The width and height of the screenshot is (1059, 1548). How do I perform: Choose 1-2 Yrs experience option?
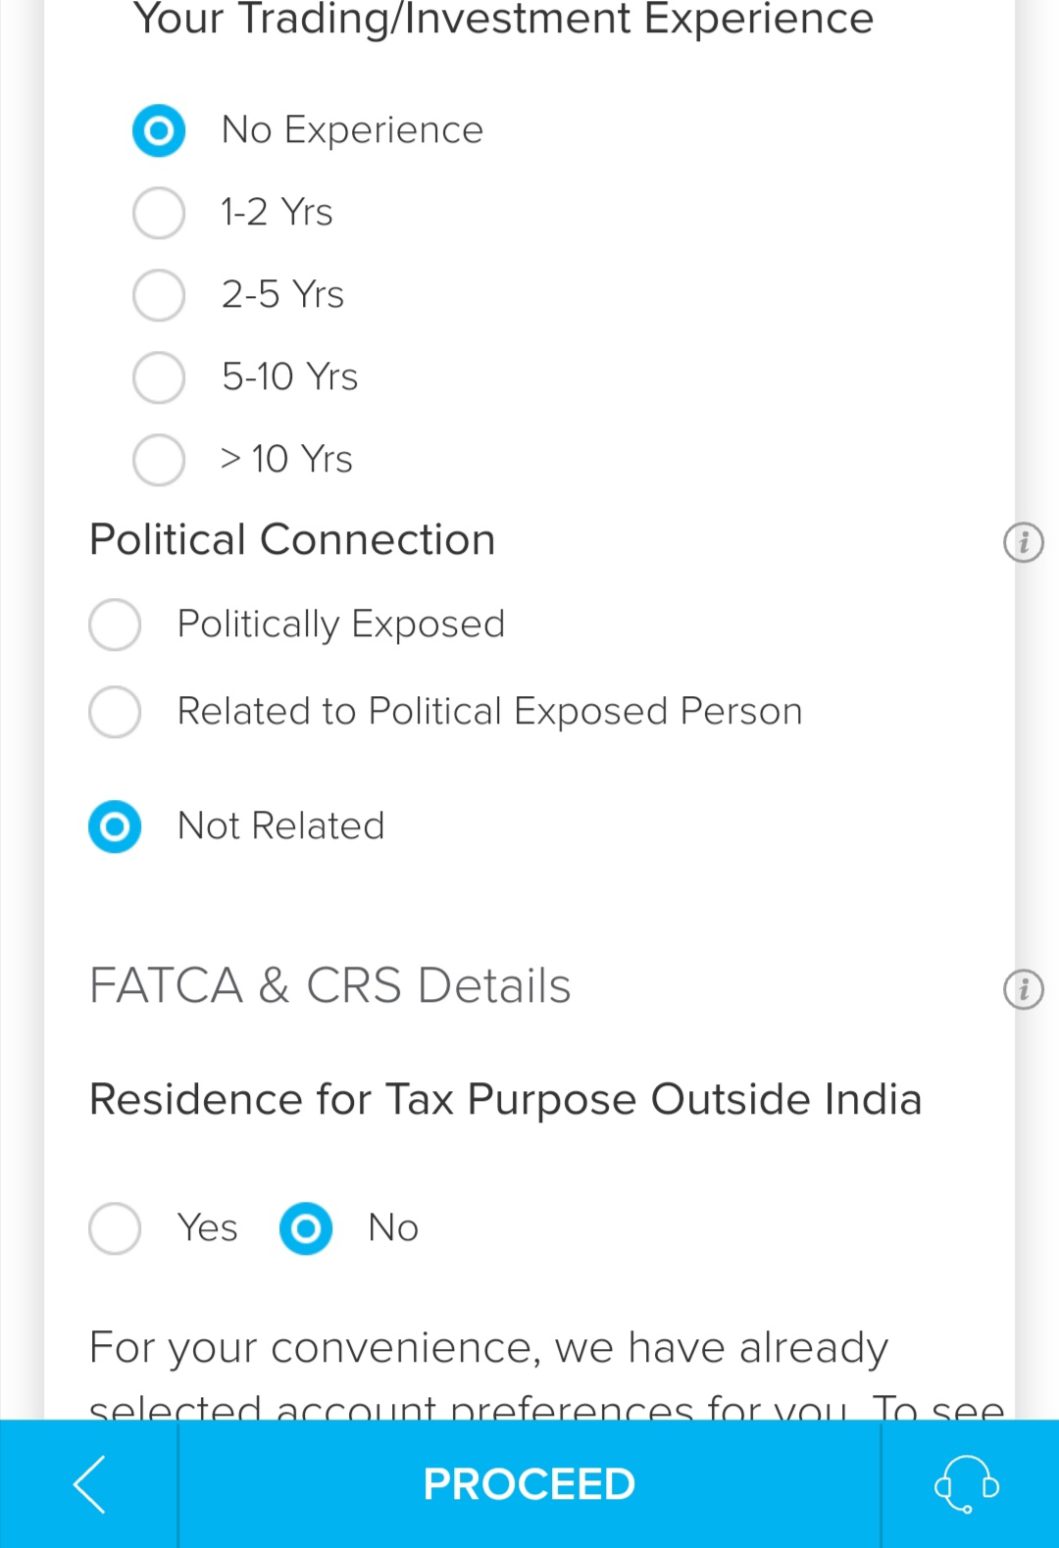[x=159, y=213]
